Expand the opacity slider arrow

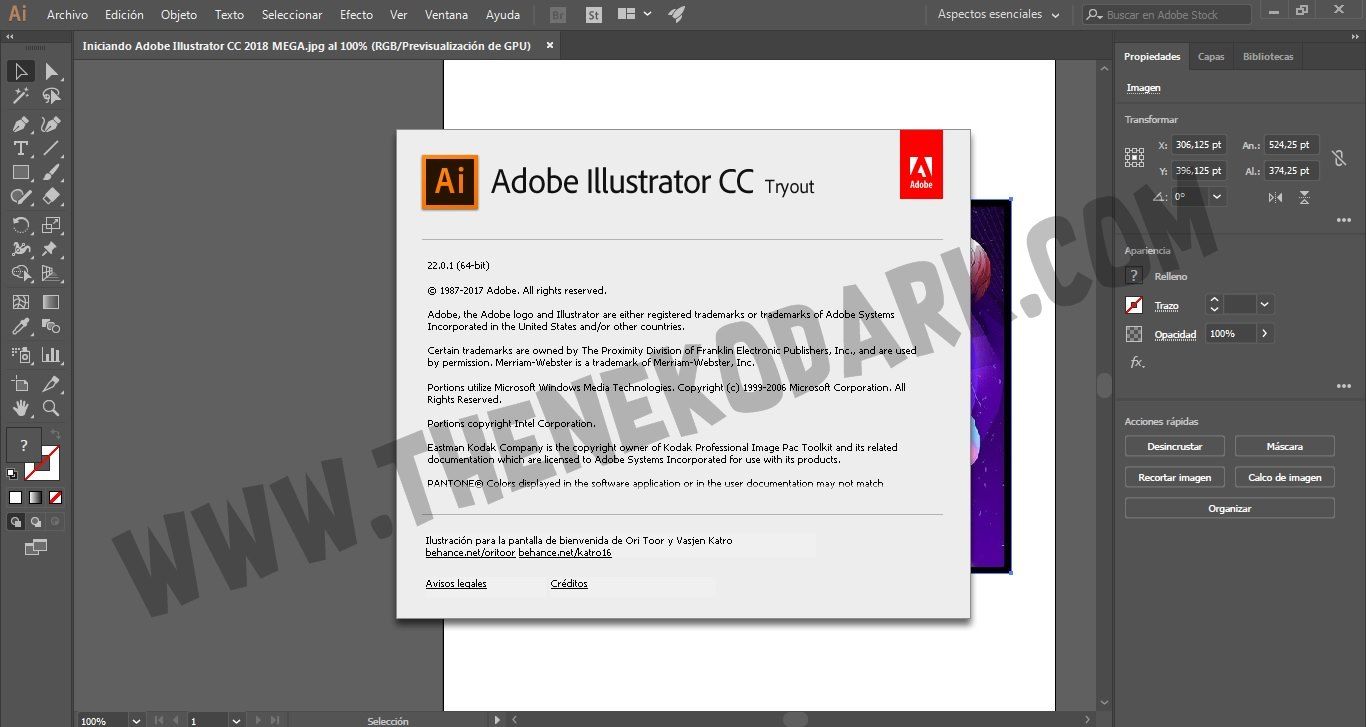pos(1265,333)
